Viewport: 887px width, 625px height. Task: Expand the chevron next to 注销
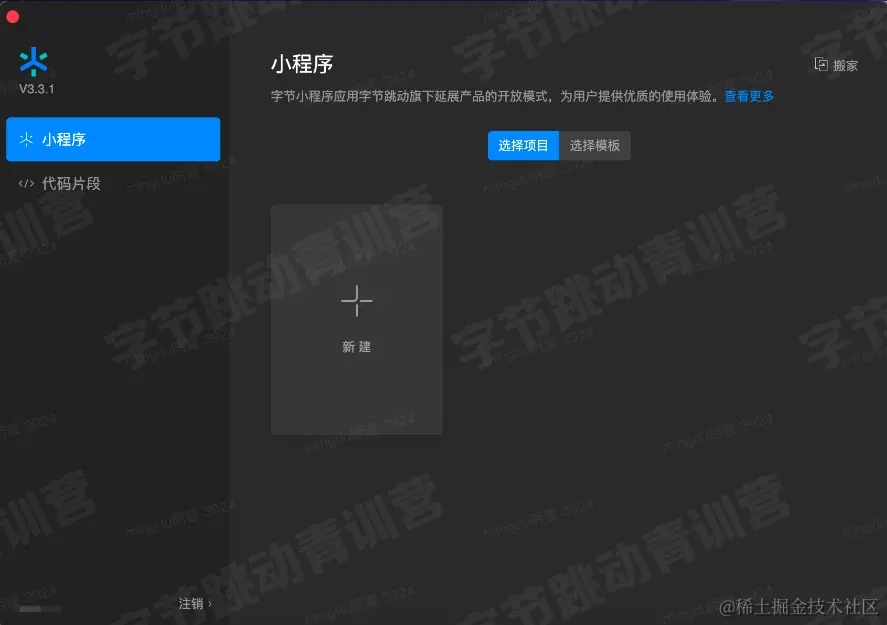[210, 604]
